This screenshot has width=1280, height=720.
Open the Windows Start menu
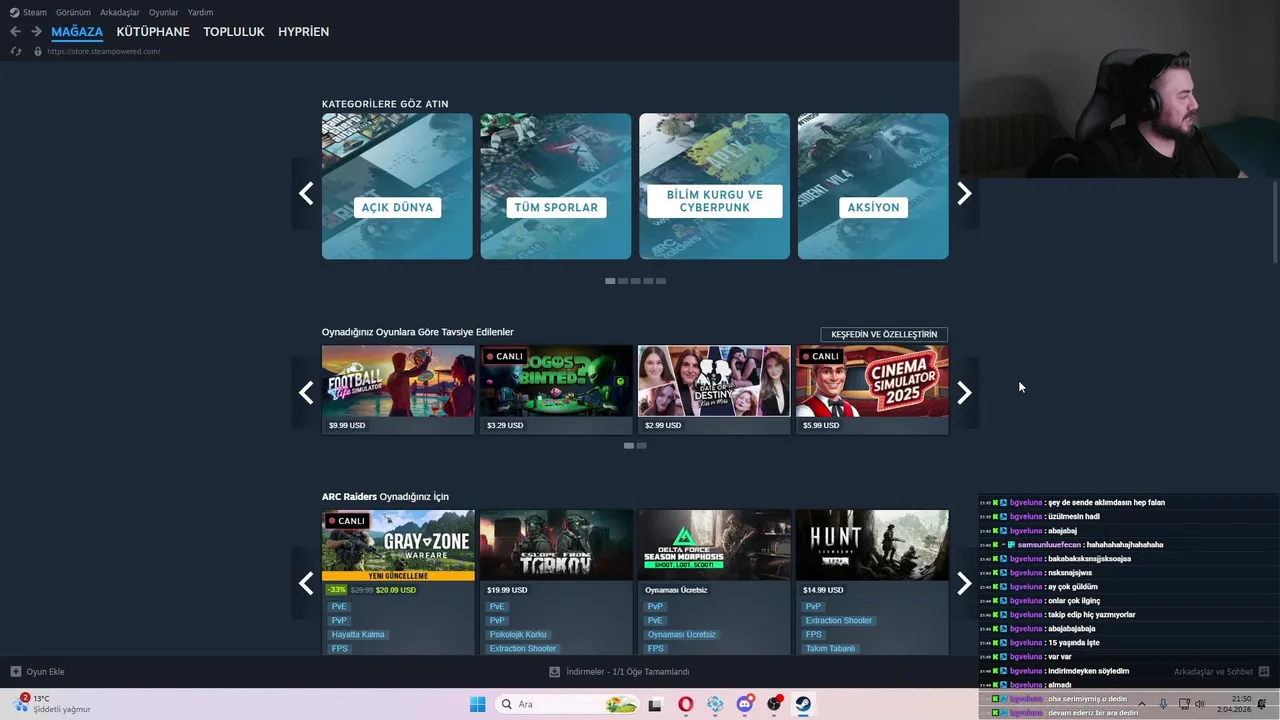pyautogui.click(x=477, y=704)
